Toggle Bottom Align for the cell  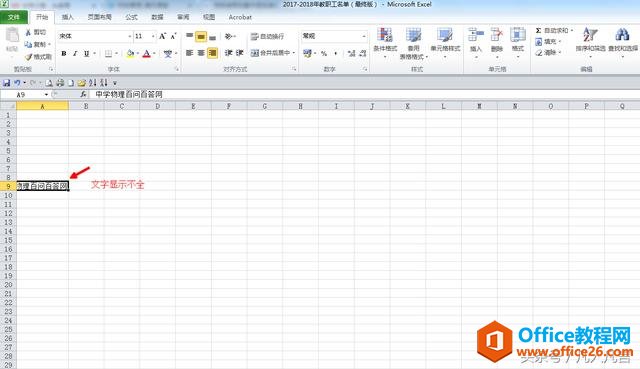[x=212, y=37]
